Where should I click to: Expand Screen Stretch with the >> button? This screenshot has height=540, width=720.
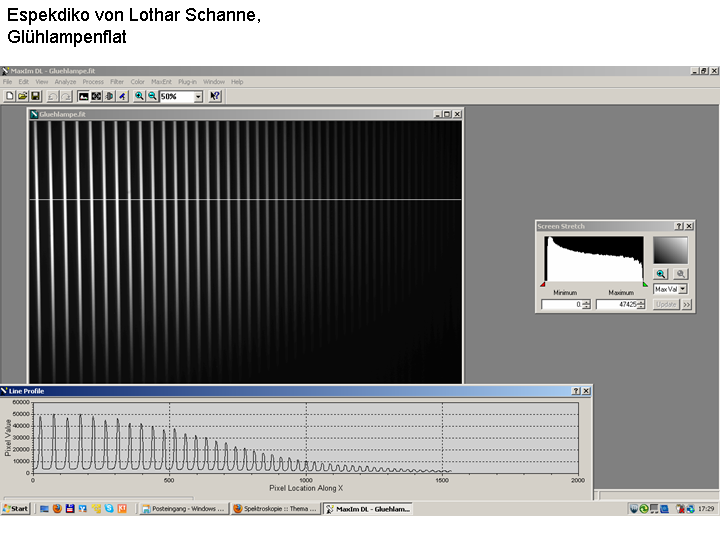[687, 304]
